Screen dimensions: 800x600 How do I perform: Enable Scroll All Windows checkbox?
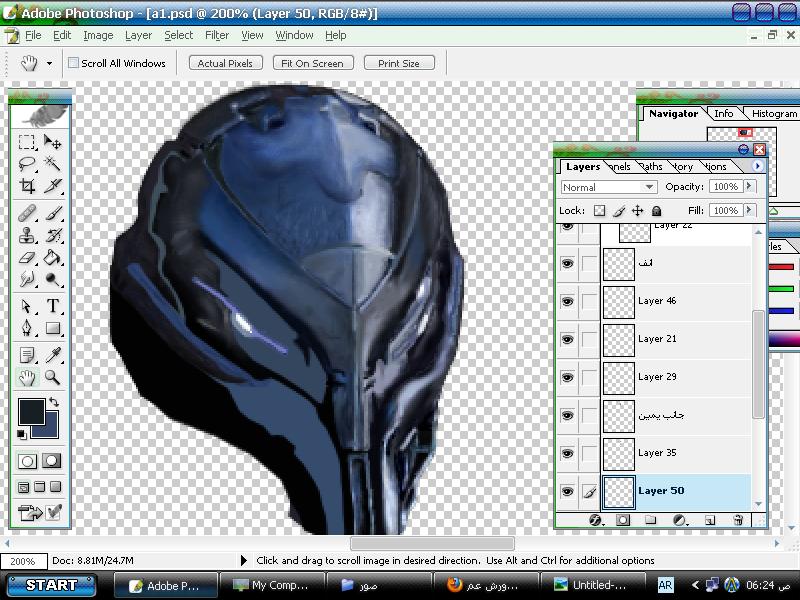point(74,63)
